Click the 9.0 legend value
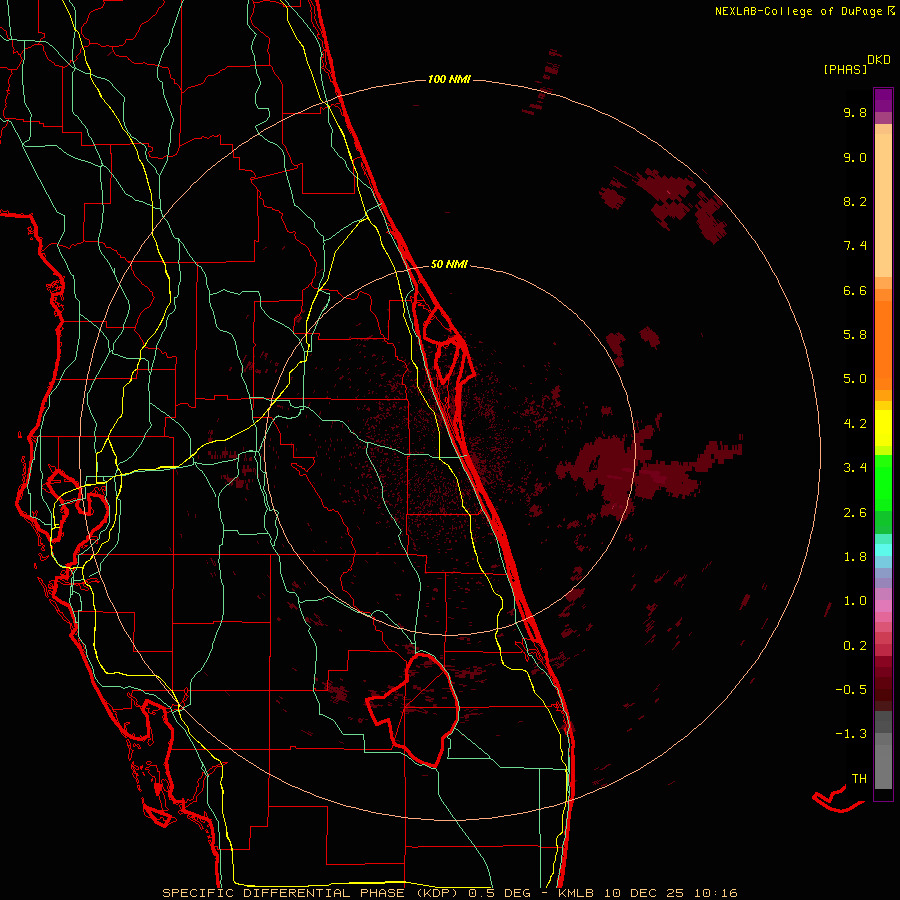Image resolution: width=900 pixels, height=900 pixels. 855,157
